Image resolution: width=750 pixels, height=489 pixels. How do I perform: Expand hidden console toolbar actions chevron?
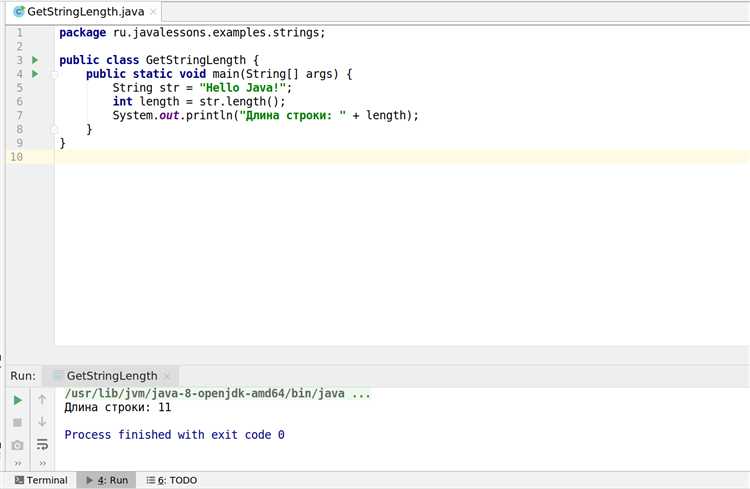(x=42, y=463)
